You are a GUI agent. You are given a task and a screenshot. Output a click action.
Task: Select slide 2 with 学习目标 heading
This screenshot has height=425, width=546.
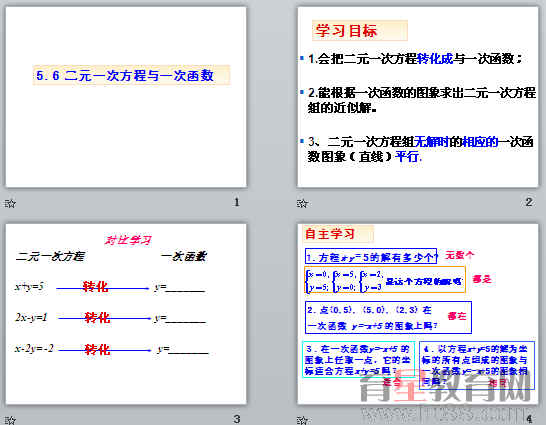pyautogui.click(x=418, y=97)
